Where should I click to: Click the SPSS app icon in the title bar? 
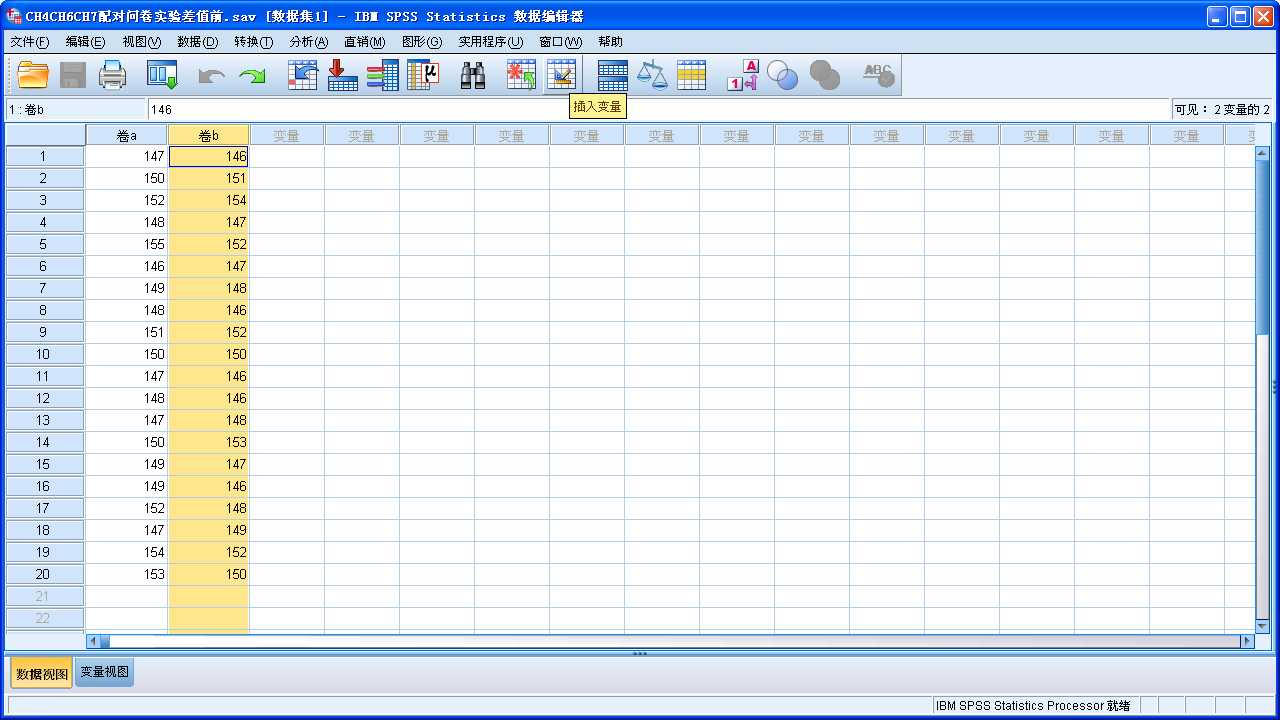point(15,16)
